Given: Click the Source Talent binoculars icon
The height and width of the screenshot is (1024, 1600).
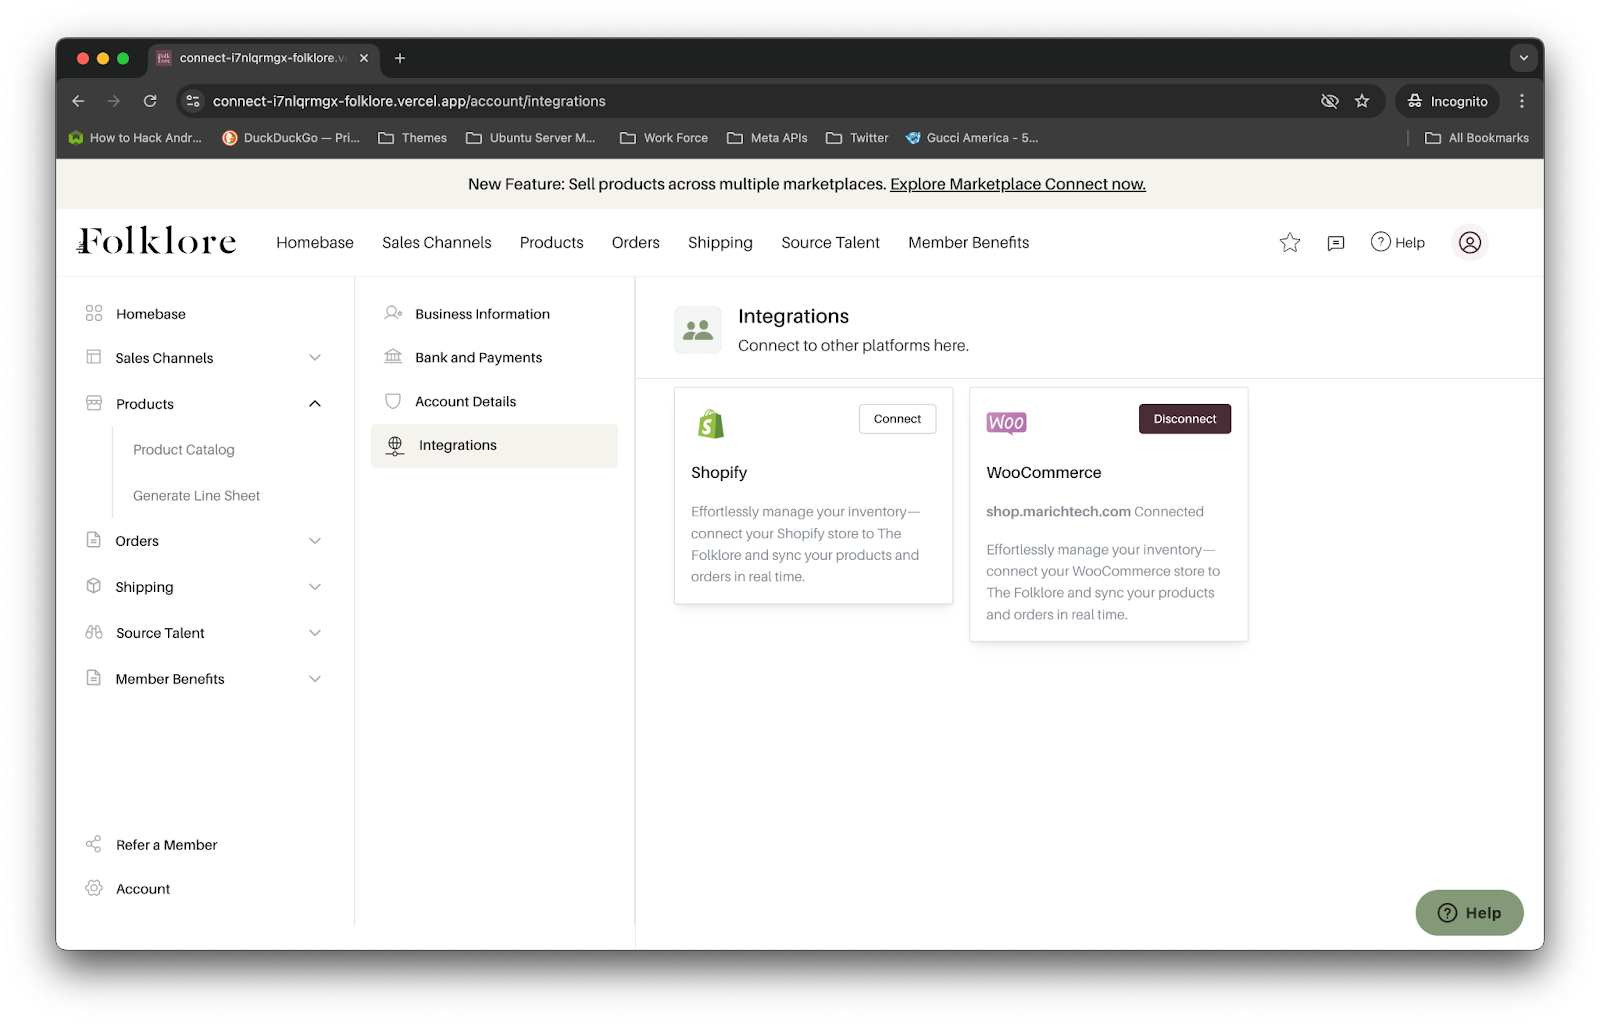Looking at the screenshot, I should pyautogui.click(x=94, y=632).
